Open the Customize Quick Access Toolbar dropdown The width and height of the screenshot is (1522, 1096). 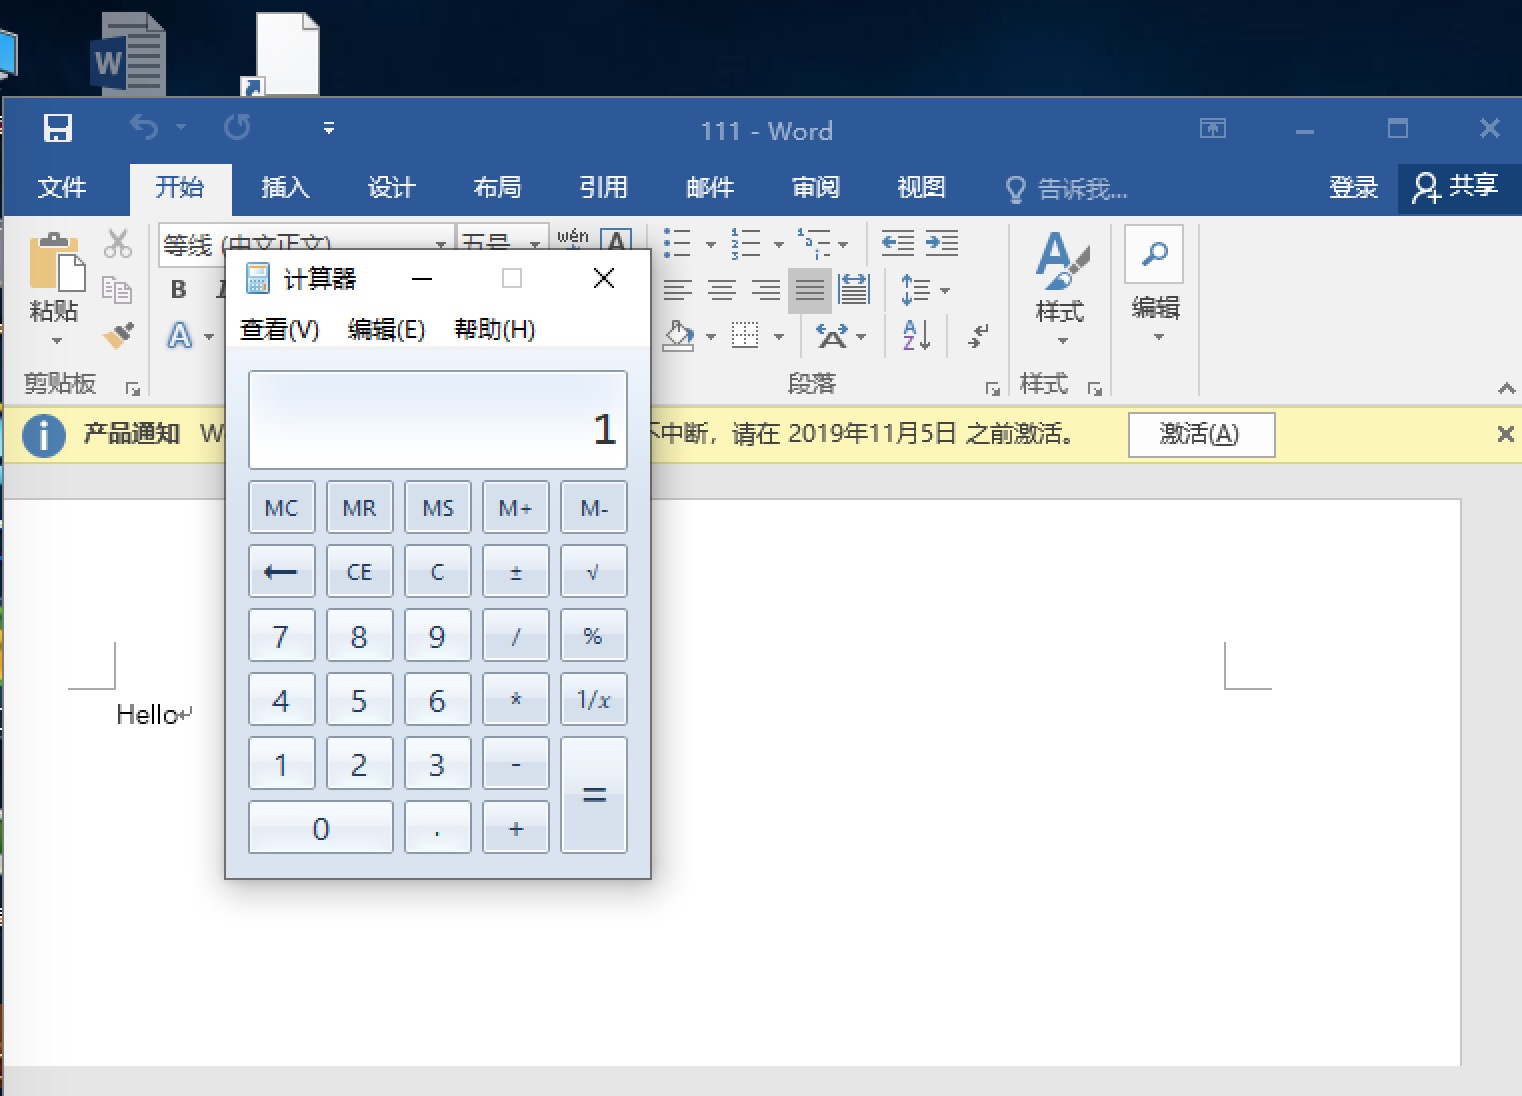[329, 128]
